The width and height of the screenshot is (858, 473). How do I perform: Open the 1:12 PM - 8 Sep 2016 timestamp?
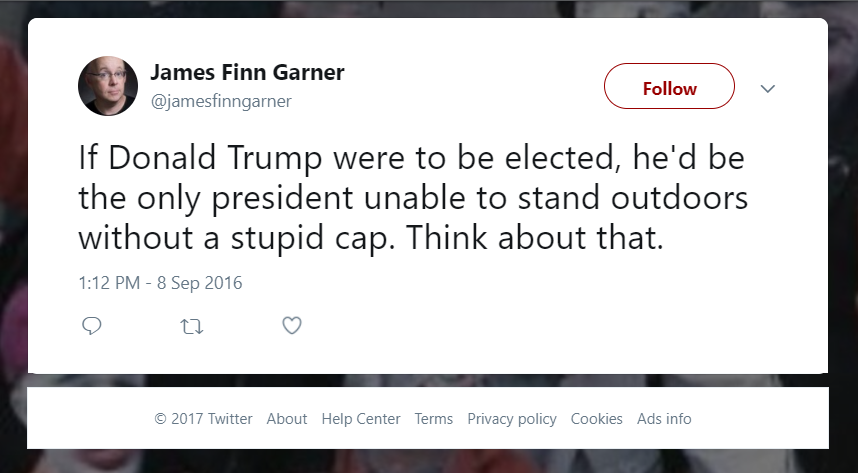pos(160,283)
